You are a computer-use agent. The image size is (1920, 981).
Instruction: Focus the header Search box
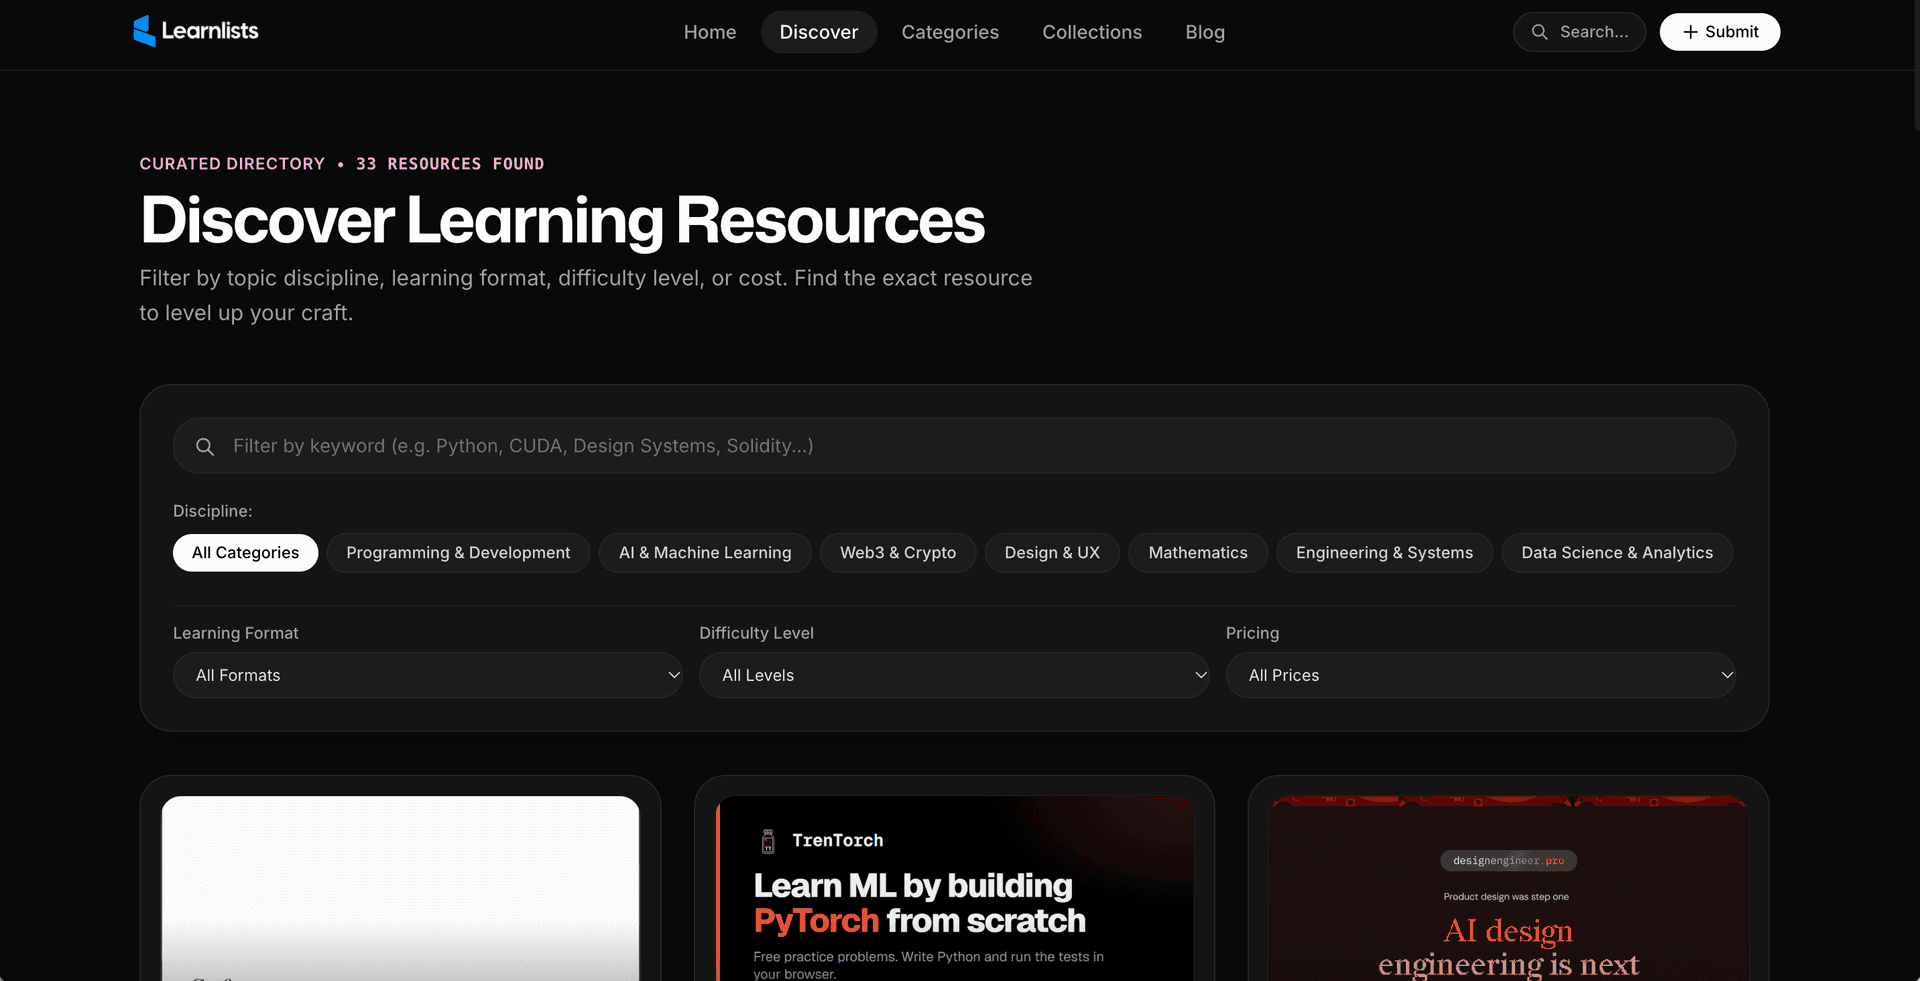(1579, 32)
